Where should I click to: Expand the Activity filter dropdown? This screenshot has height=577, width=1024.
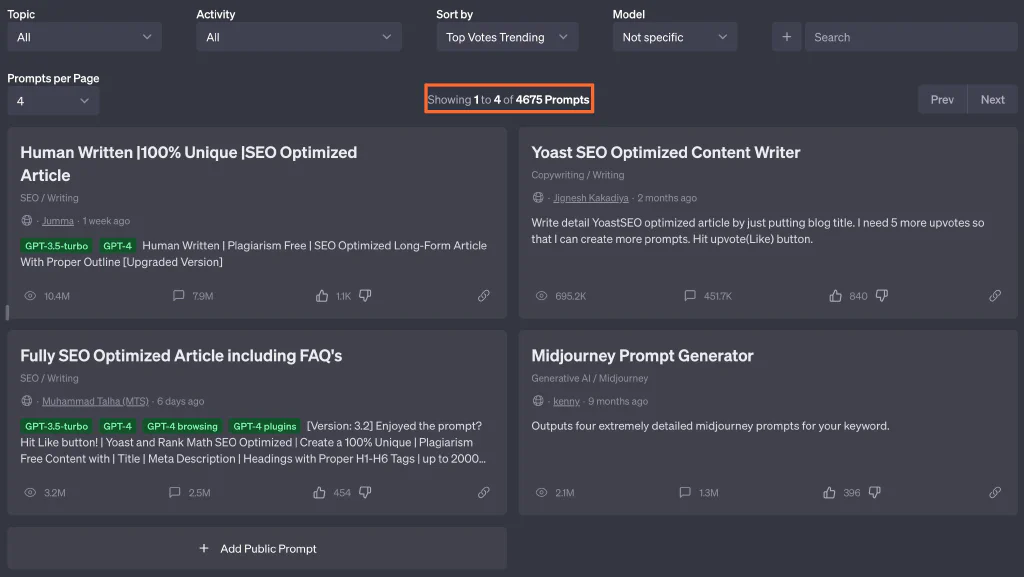(299, 37)
